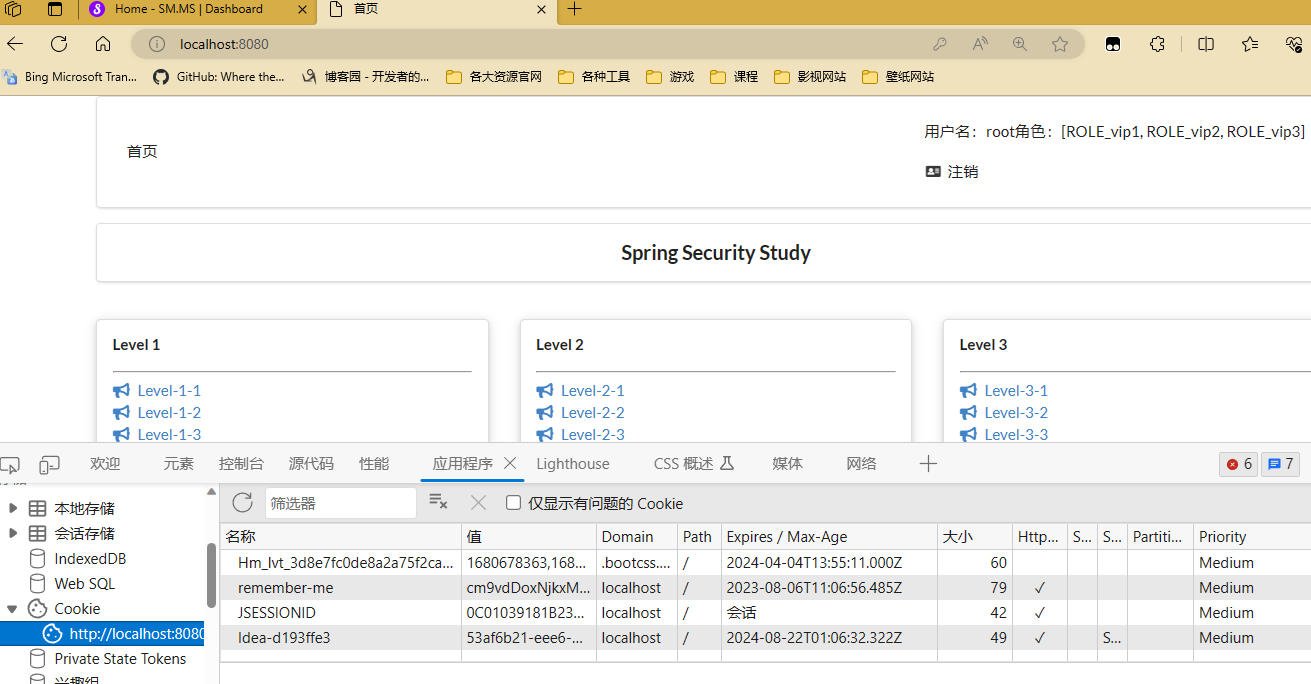Click the 注销 logout link
This screenshot has height=684, width=1311.
point(961,171)
